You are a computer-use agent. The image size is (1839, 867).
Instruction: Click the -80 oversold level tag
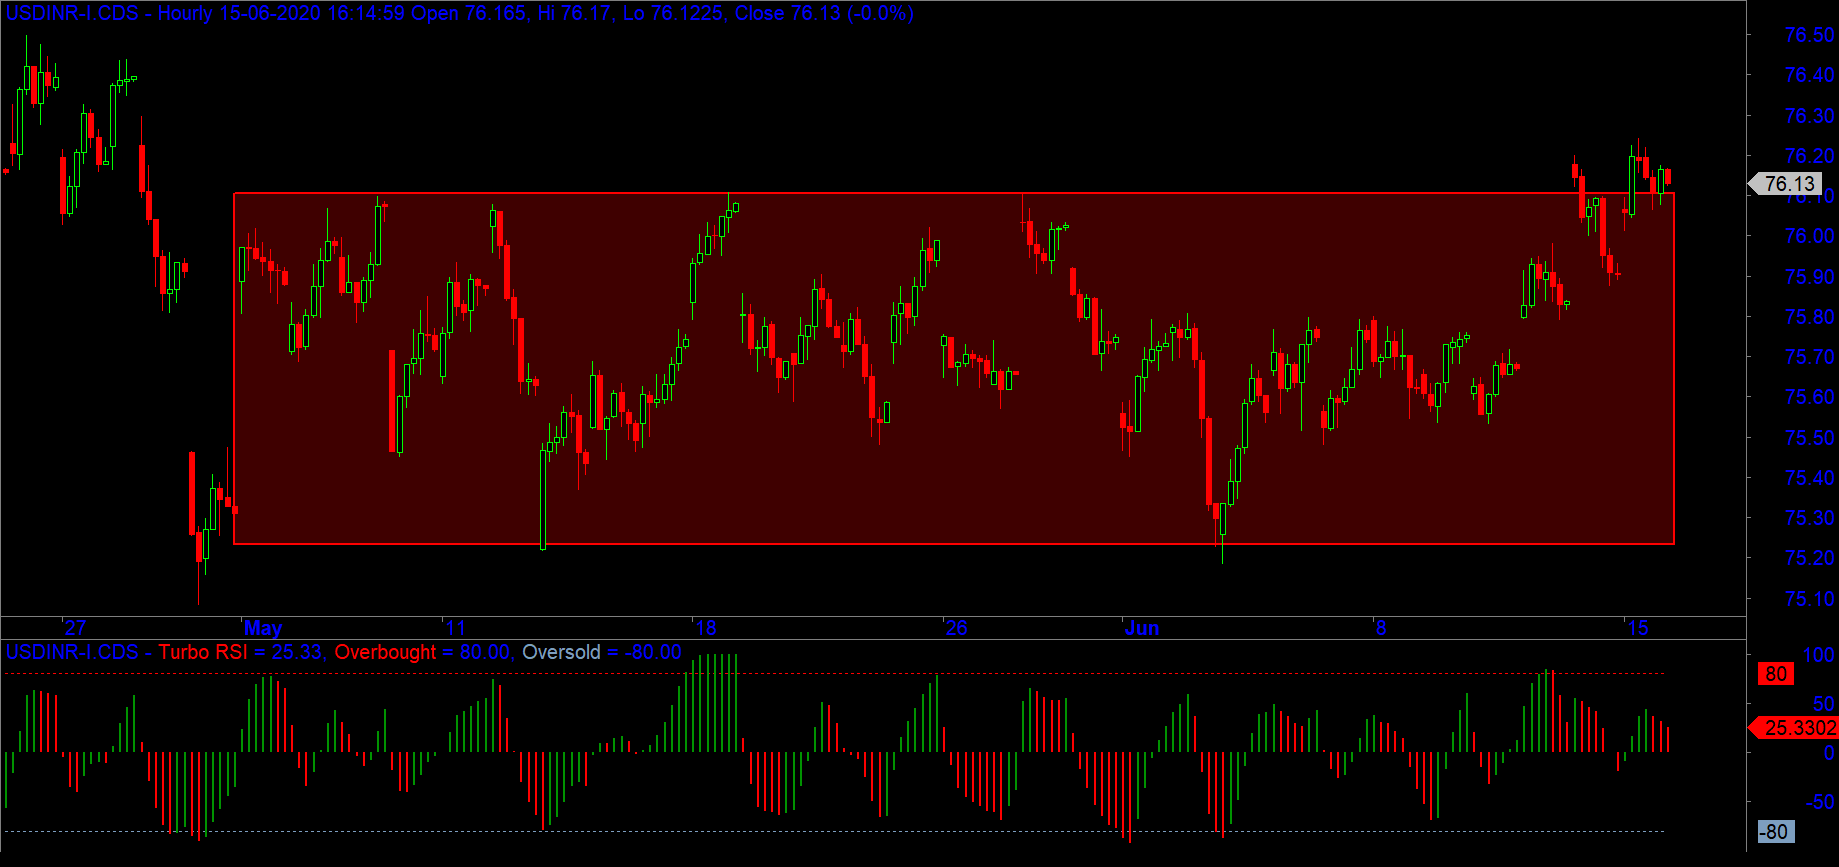click(1776, 832)
